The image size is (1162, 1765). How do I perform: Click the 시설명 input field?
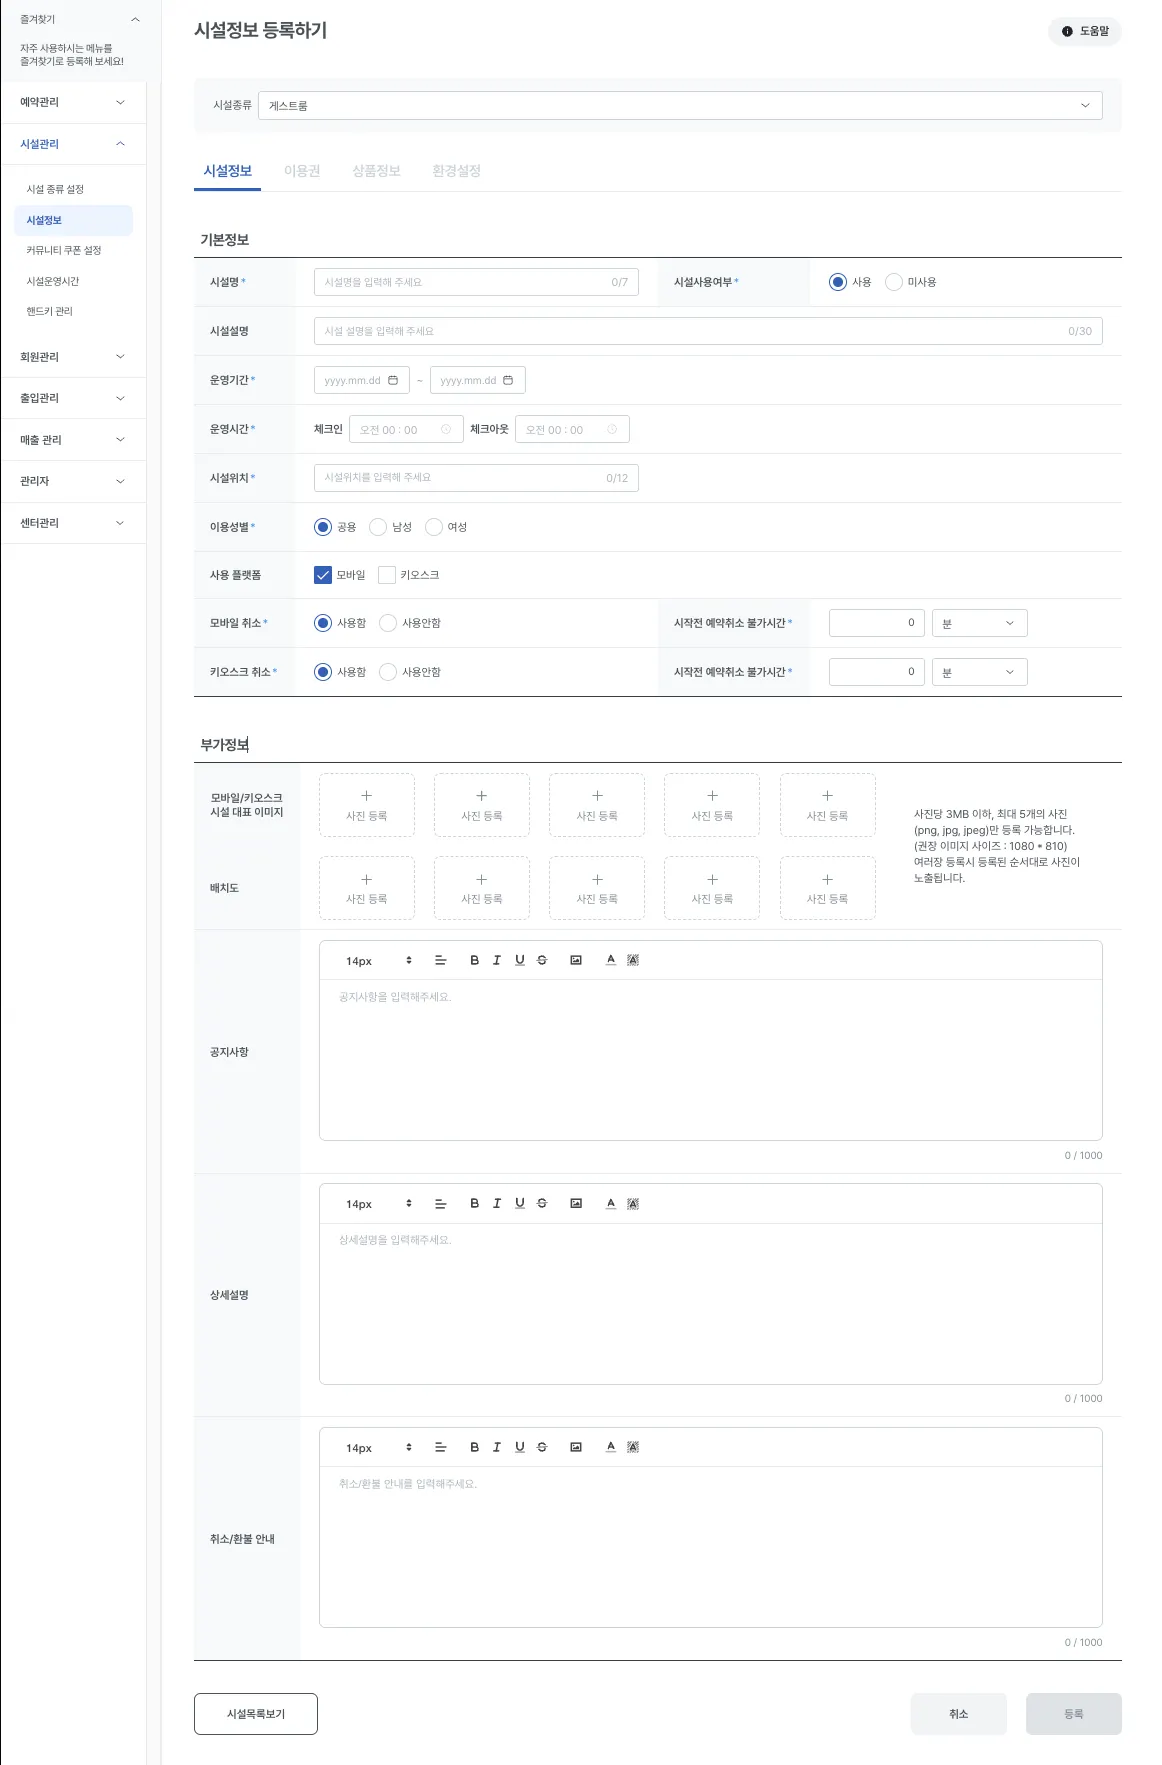tap(476, 282)
